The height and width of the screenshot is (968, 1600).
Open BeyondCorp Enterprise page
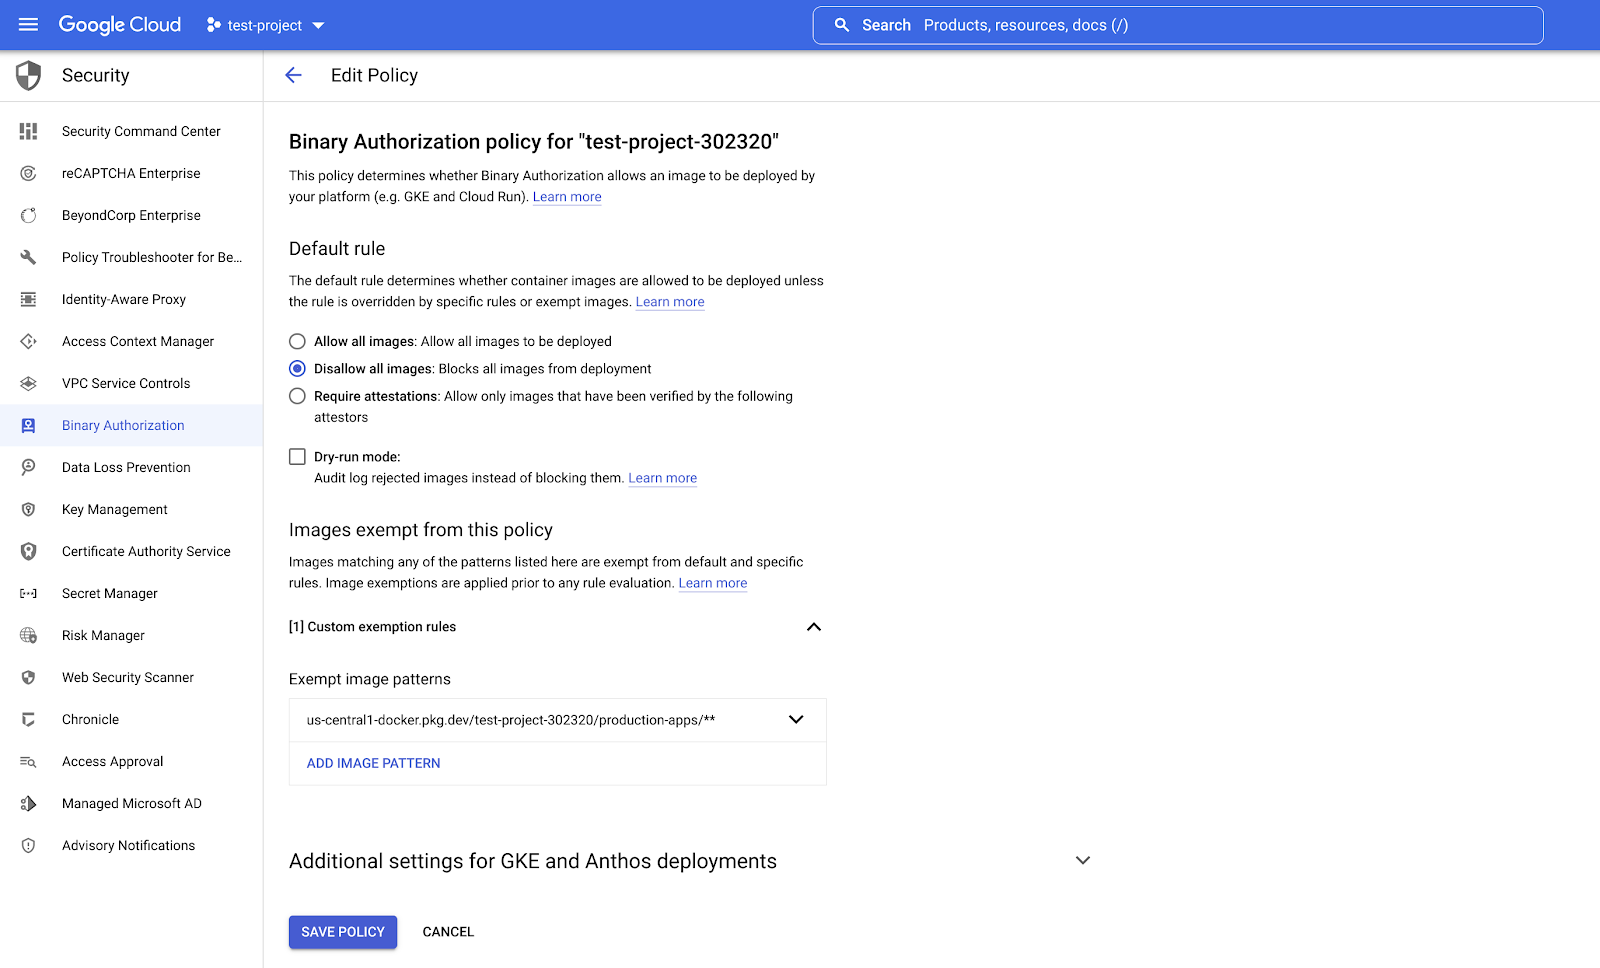point(131,215)
